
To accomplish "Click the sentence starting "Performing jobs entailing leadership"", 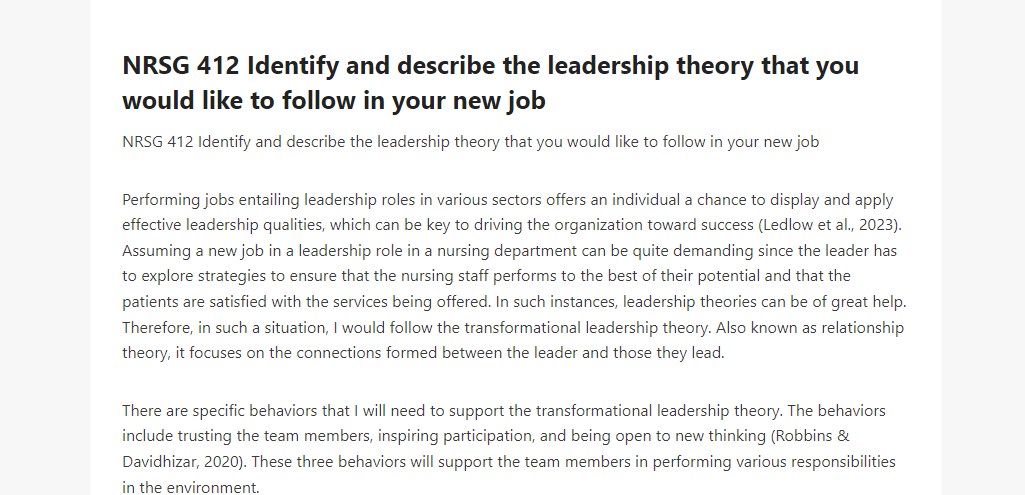I will (x=512, y=213).
